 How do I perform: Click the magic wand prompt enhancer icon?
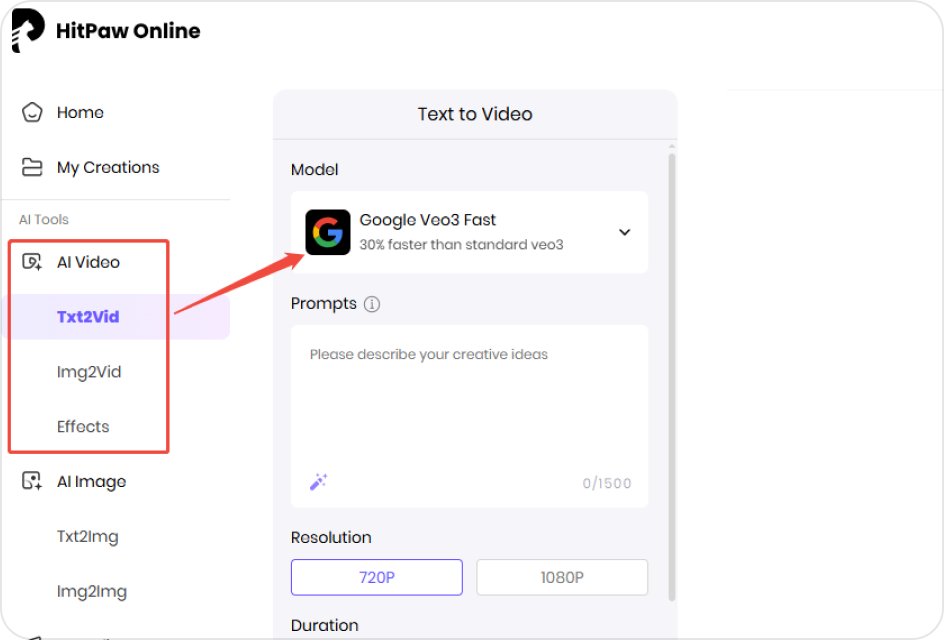(318, 481)
